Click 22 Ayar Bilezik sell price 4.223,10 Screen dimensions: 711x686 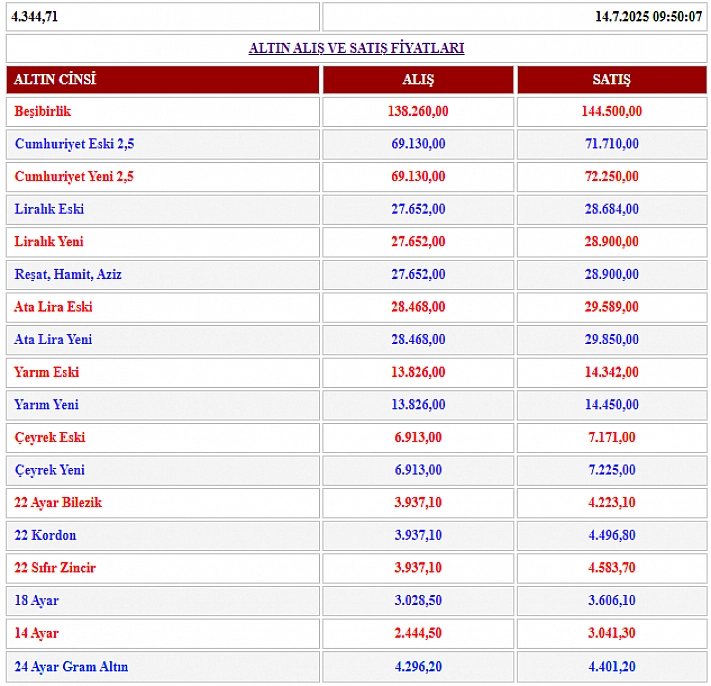point(611,503)
